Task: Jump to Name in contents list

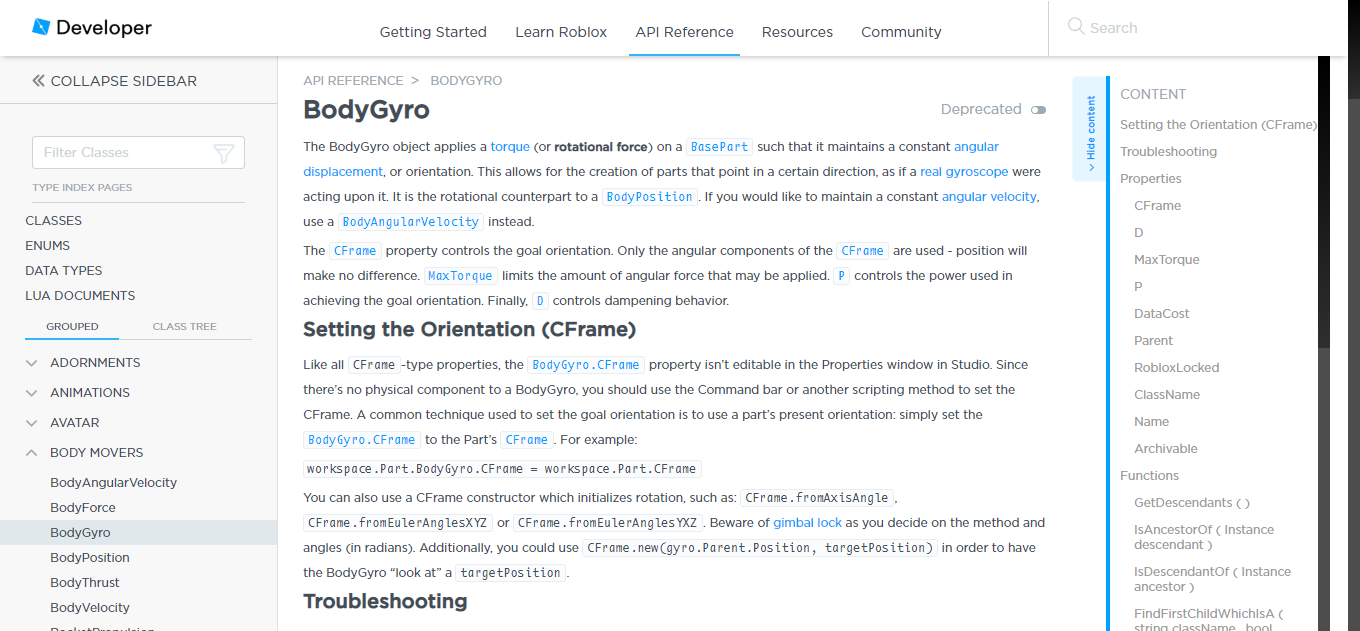Action: (1151, 422)
